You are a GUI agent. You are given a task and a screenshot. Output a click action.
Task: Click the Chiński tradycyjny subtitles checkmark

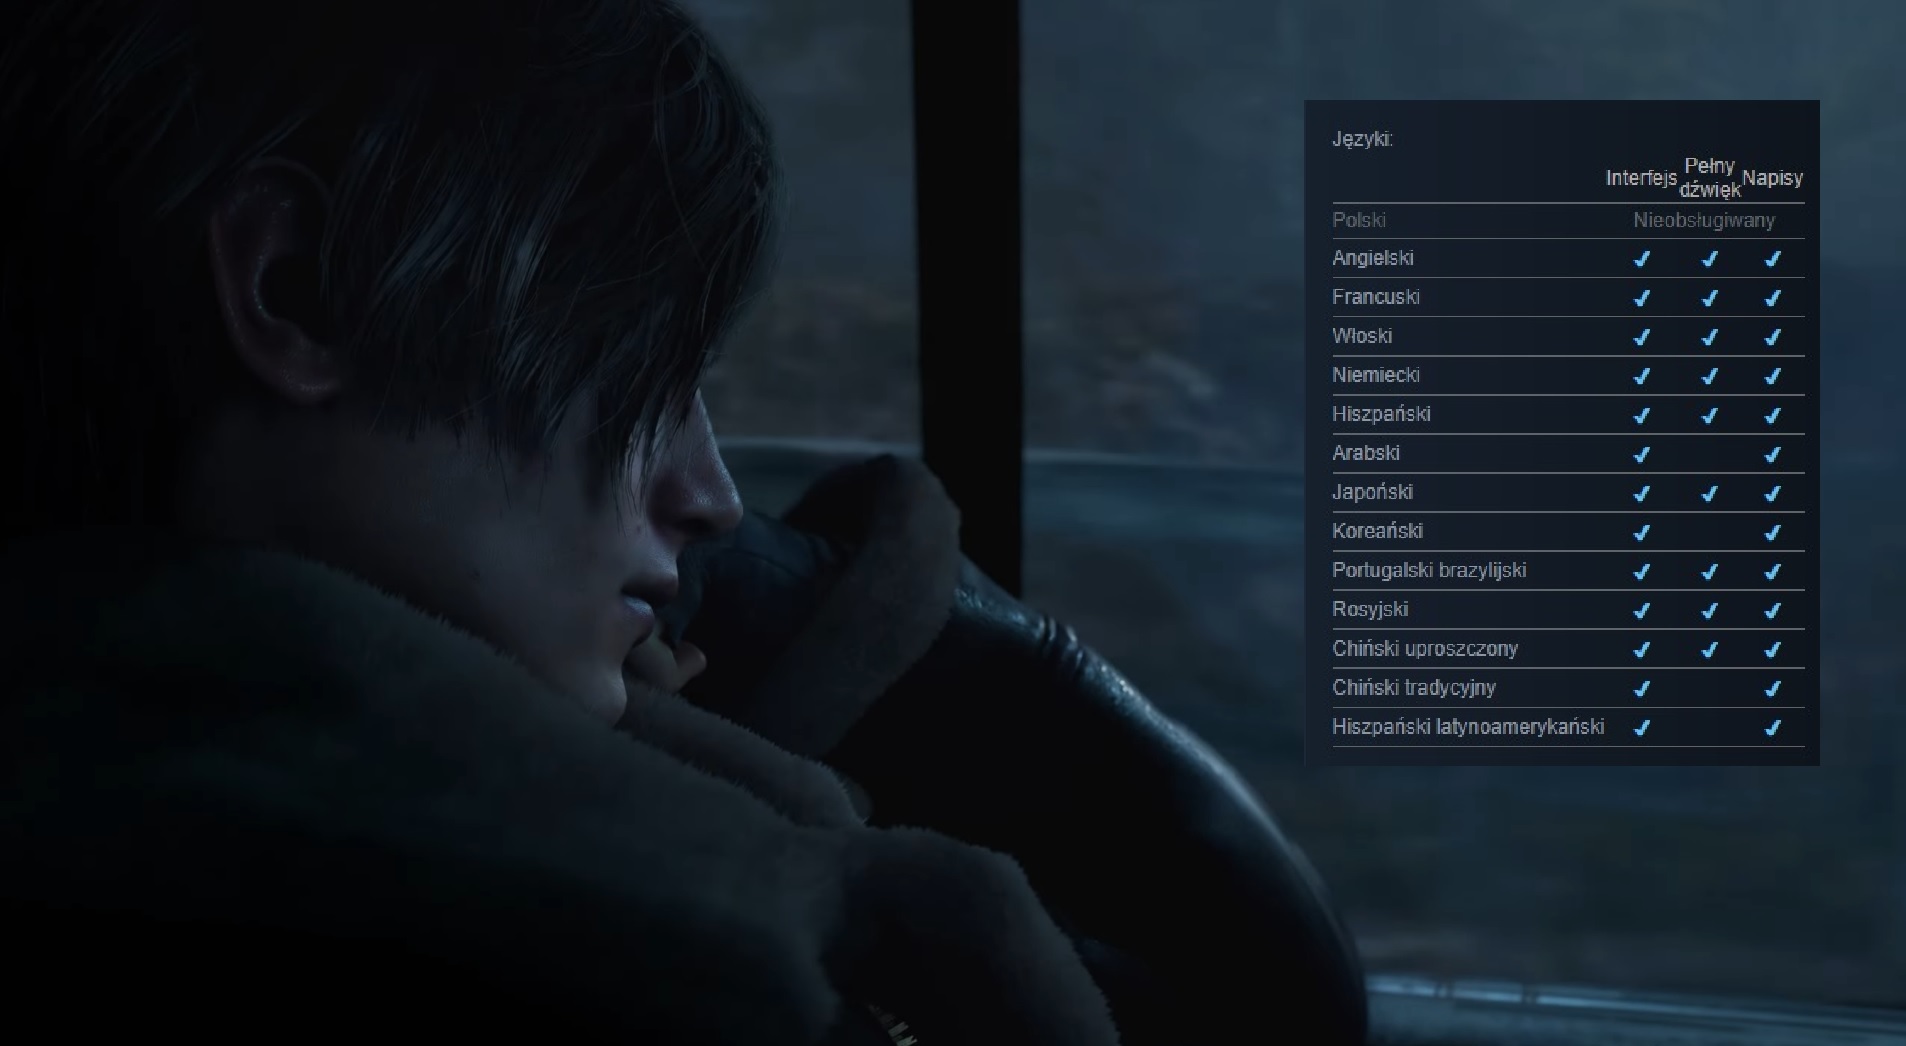point(1772,688)
